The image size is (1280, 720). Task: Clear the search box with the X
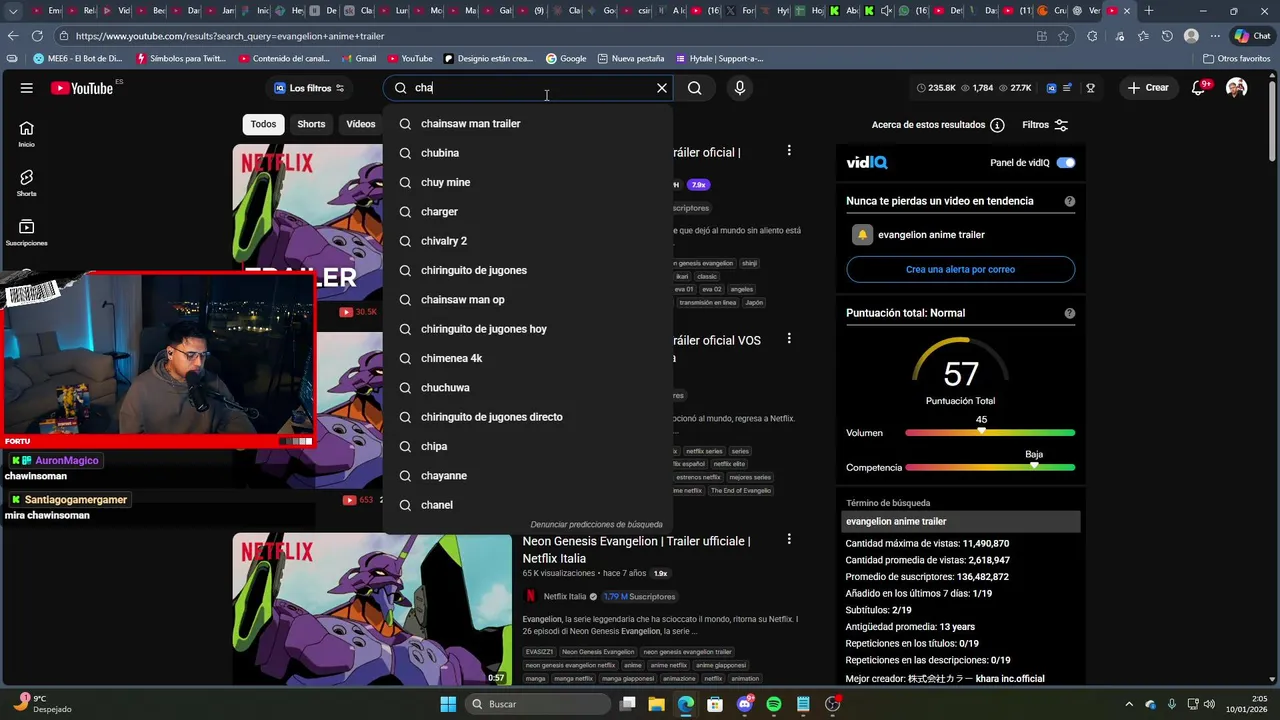tap(661, 88)
